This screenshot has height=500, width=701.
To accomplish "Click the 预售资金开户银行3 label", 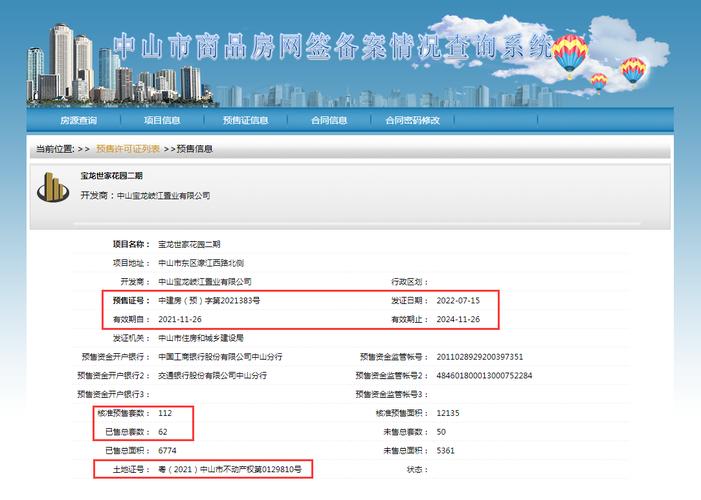I will (114, 394).
